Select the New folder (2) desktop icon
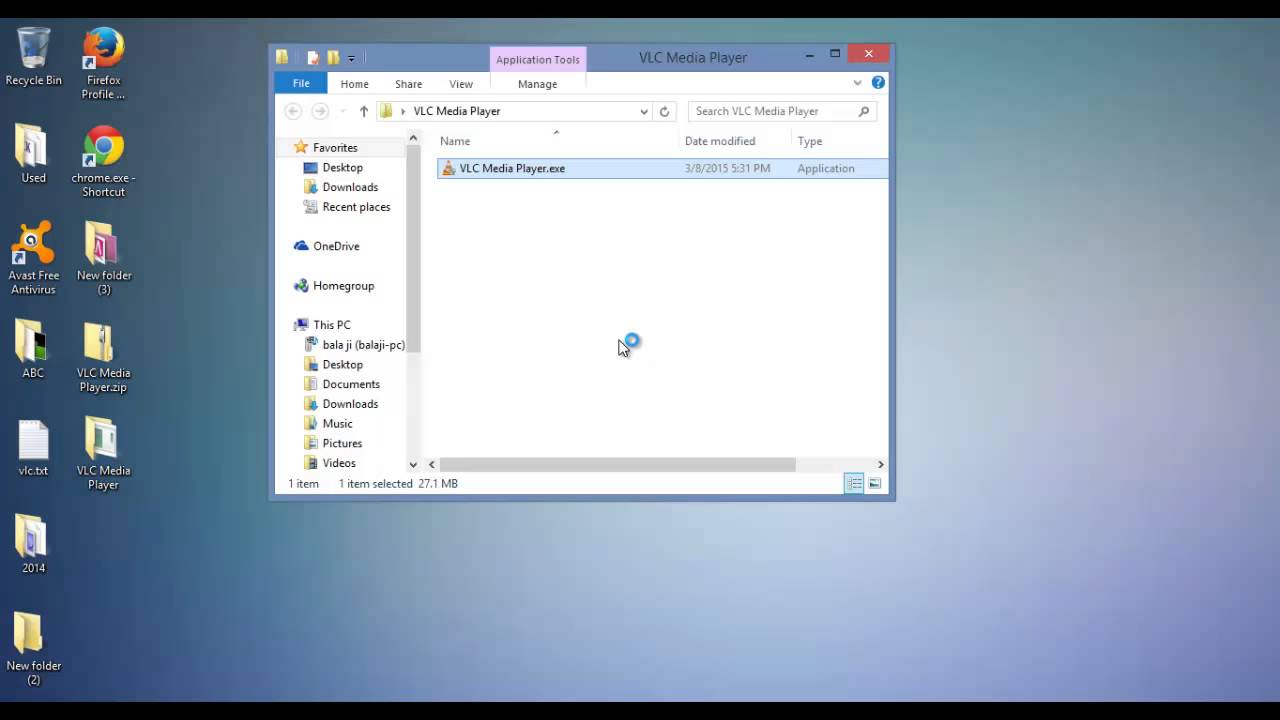Image resolution: width=1280 pixels, height=720 pixels. pyautogui.click(x=33, y=649)
